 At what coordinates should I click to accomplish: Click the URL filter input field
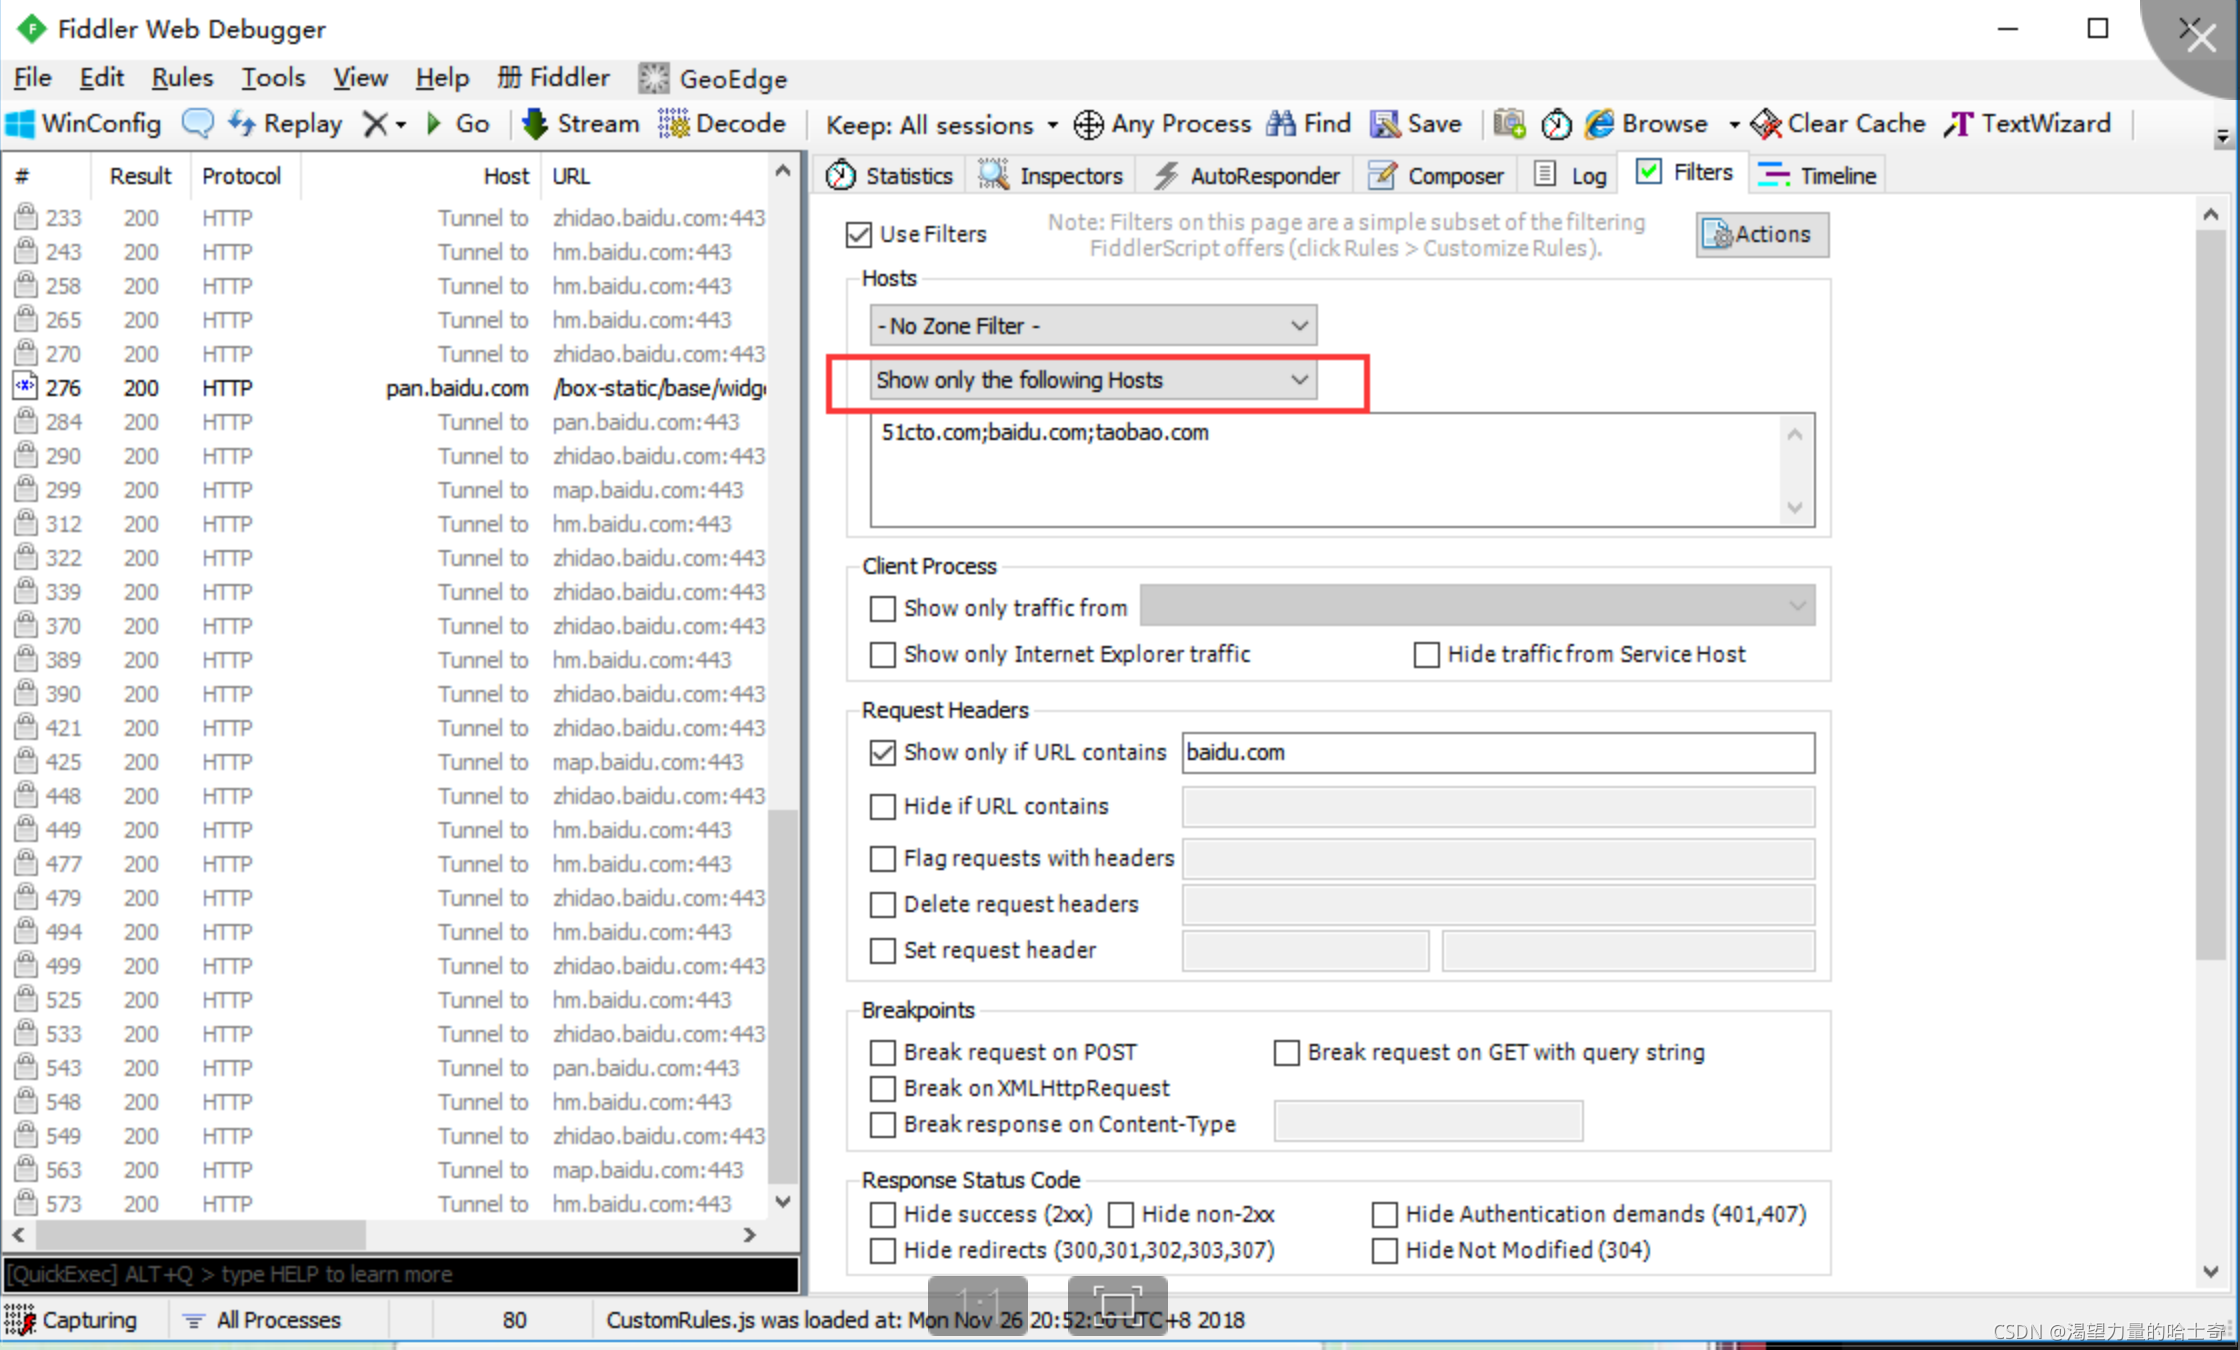click(x=1496, y=752)
